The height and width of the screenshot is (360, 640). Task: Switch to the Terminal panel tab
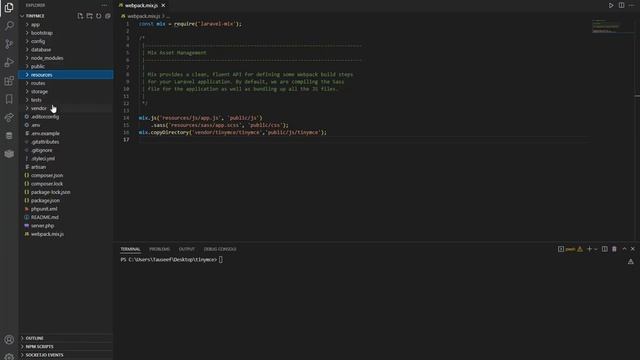pos(130,249)
